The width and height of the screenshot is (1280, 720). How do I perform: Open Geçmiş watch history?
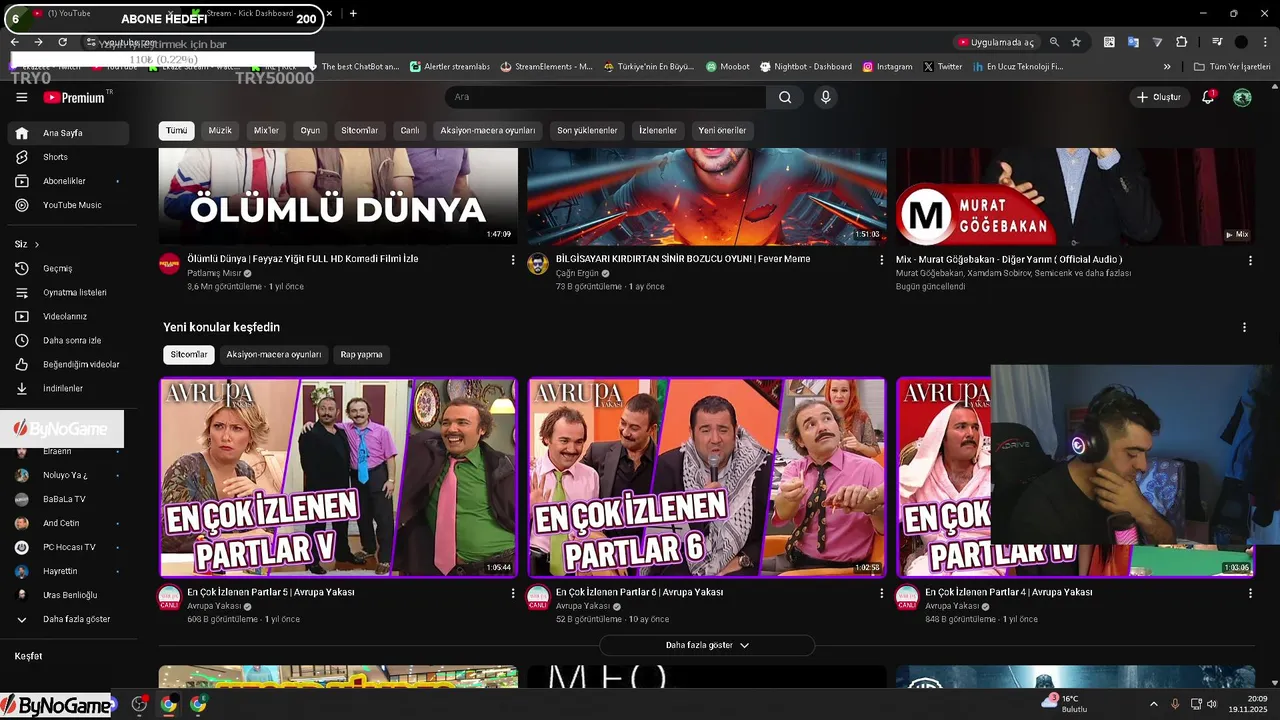point(68,268)
